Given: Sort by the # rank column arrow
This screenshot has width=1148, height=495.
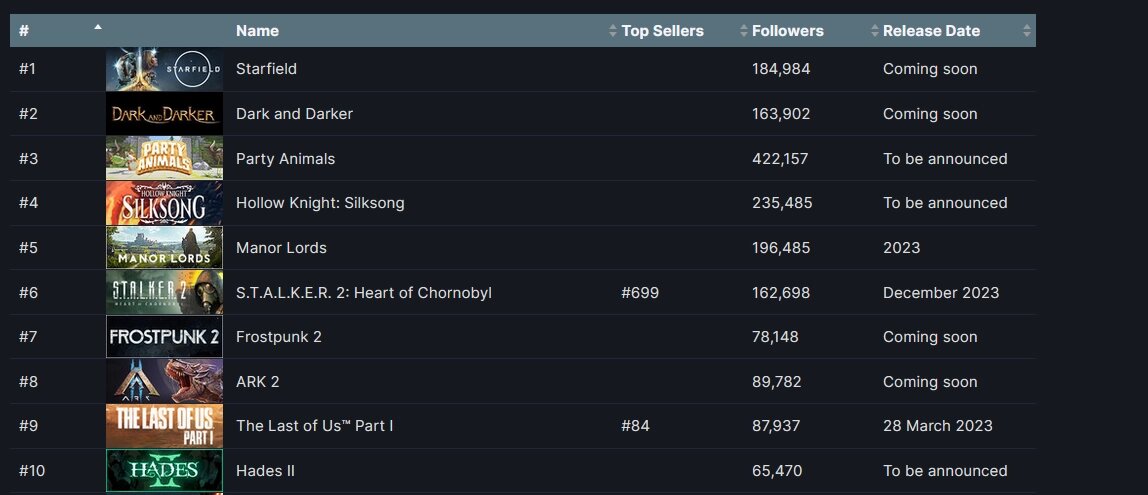Looking at the screenshot, I should pos(97,27).
